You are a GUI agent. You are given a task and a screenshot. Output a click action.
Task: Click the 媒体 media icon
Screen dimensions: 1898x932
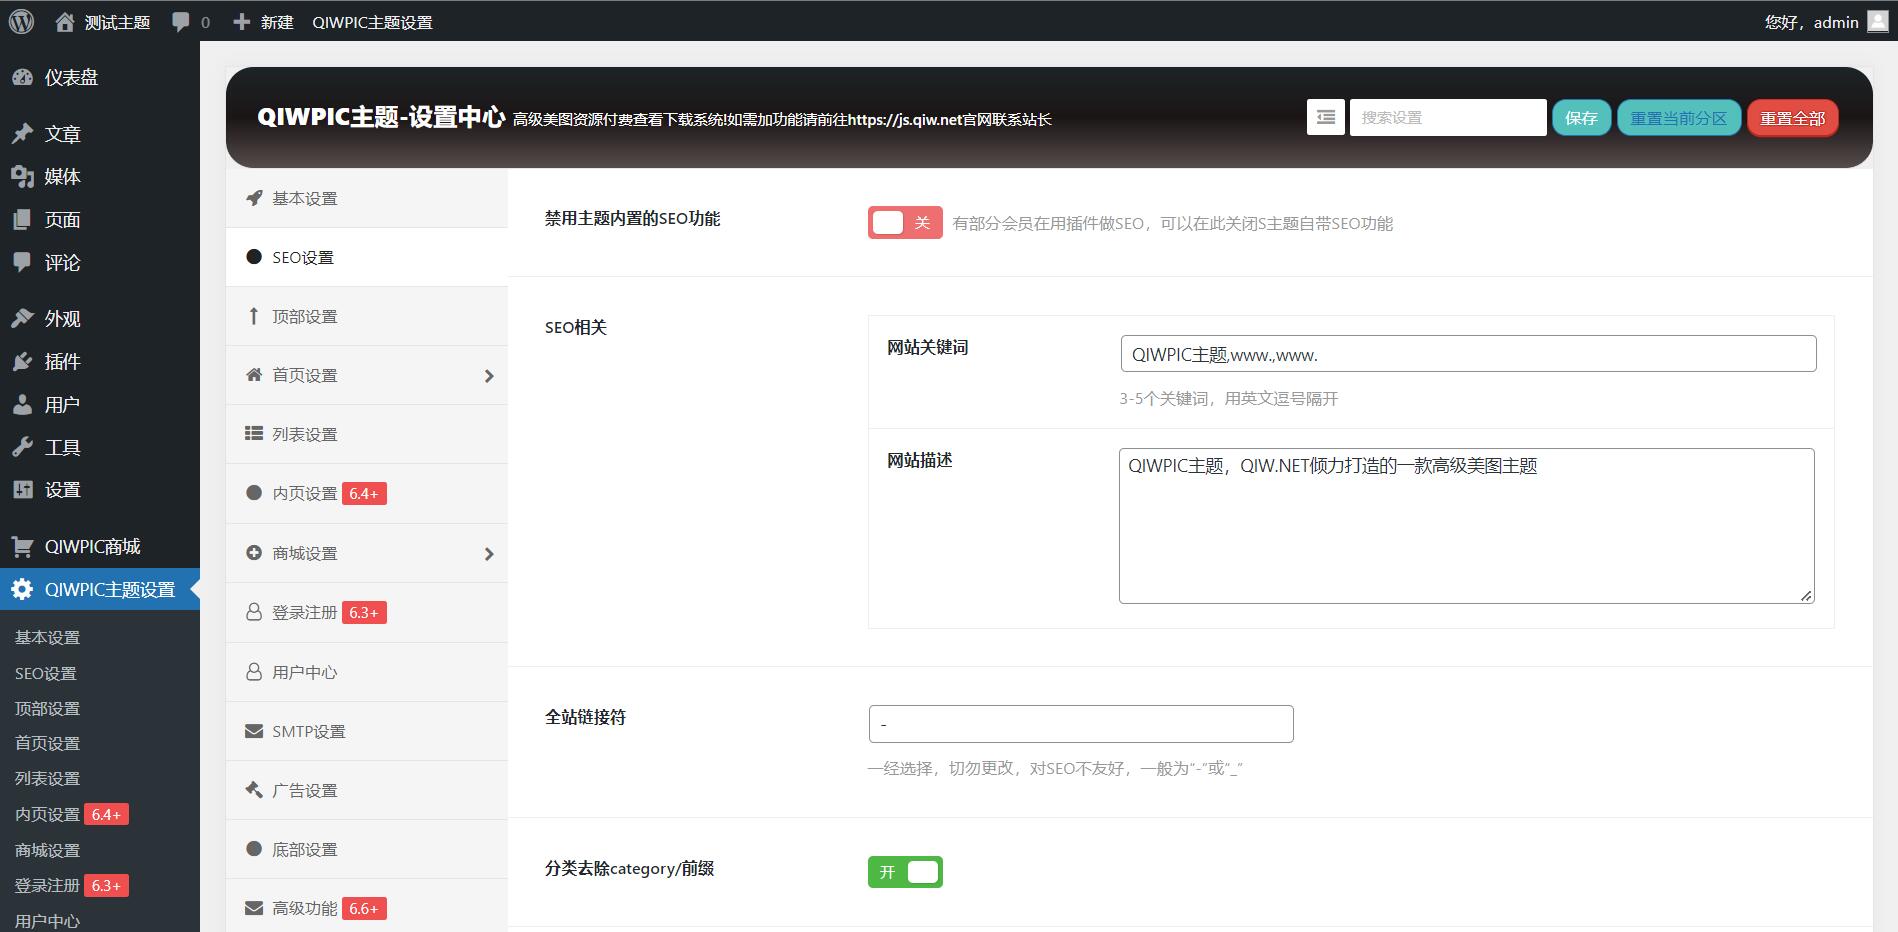pos(22,177)
